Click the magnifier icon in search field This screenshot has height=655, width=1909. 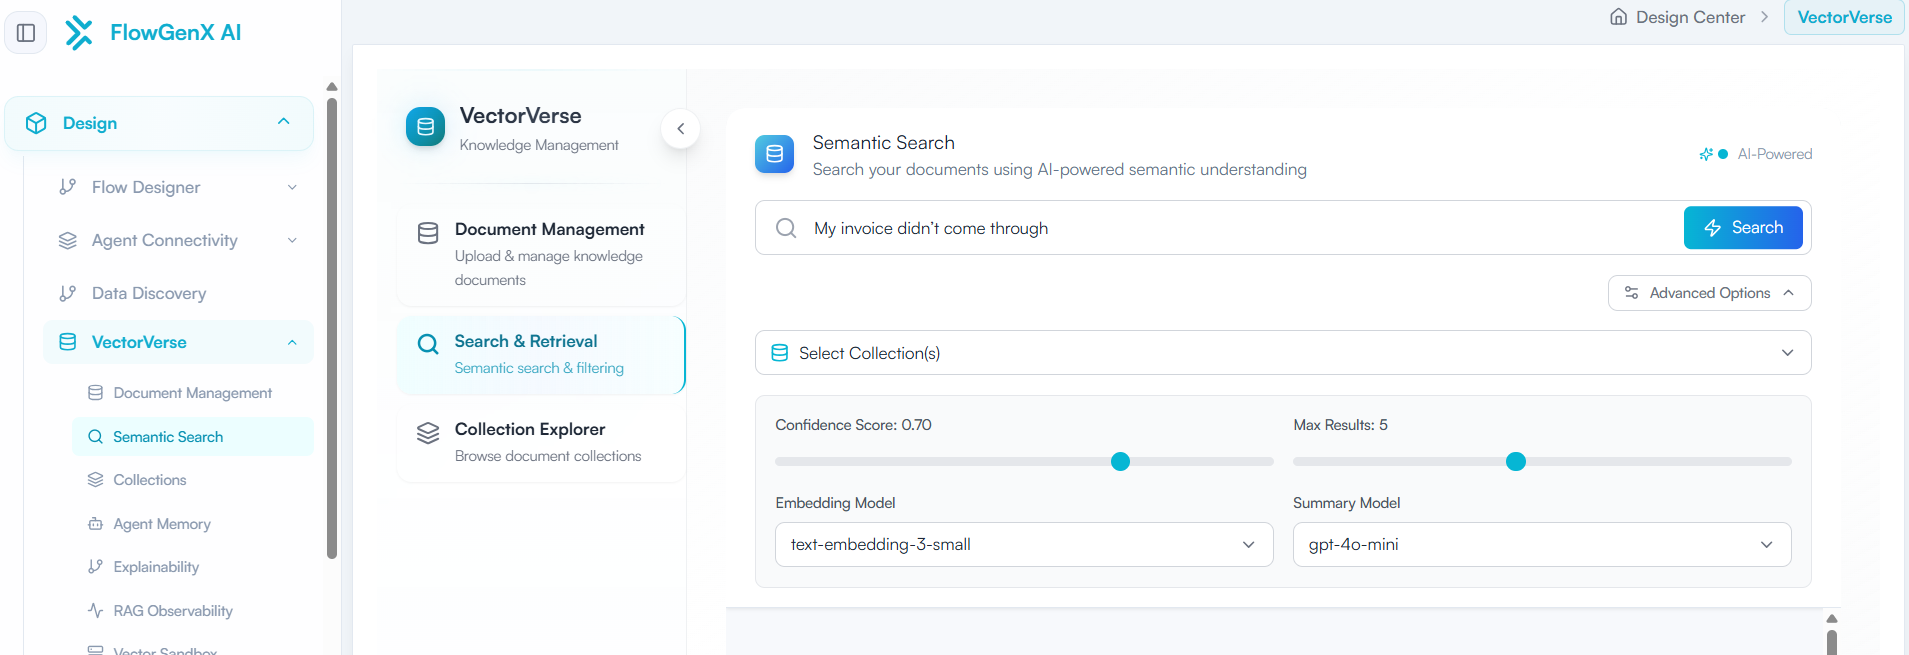click(x=786, y=228)
